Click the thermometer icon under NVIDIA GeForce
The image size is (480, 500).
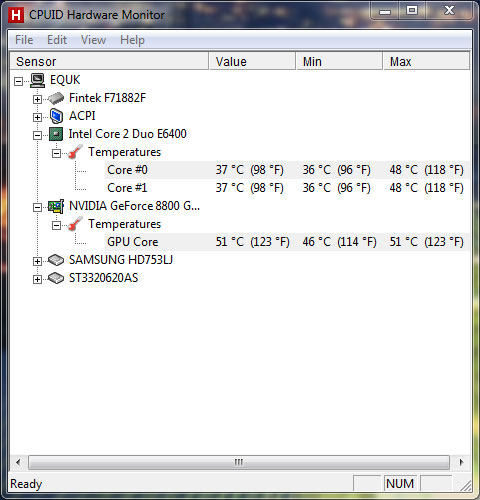[75, 224]
